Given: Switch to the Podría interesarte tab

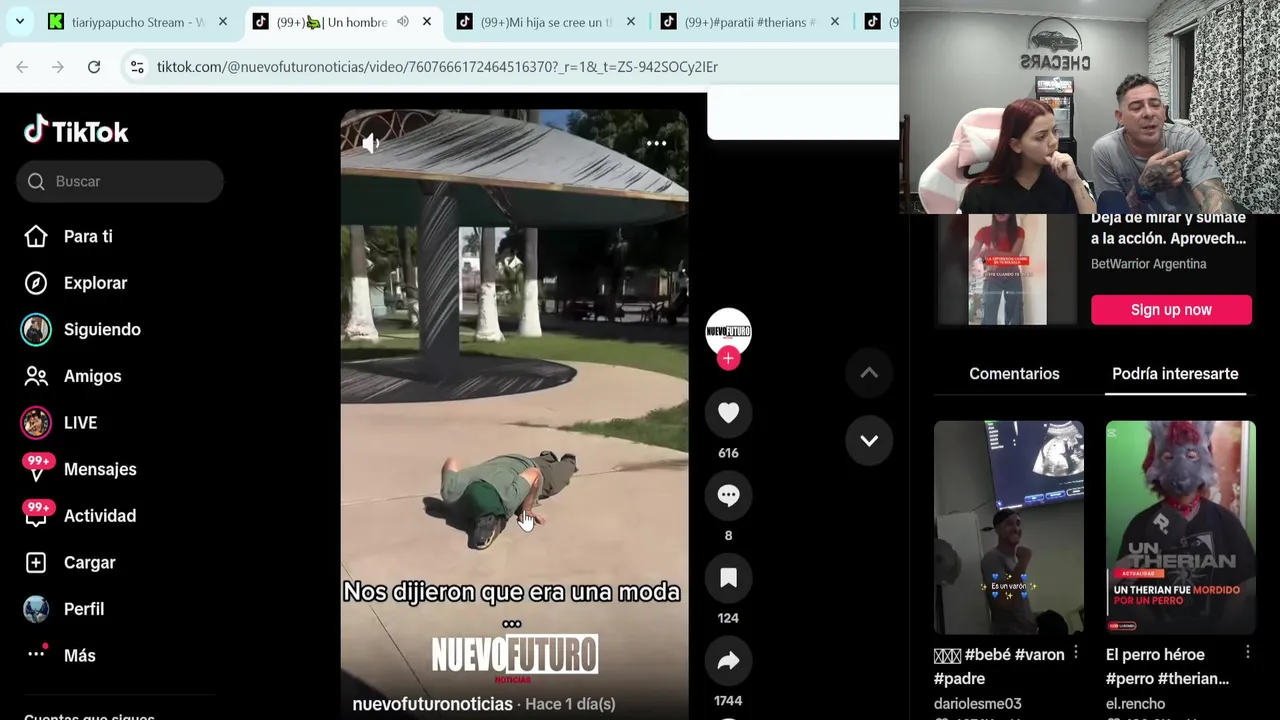Looking at the screenshot, I should 1175,373.
